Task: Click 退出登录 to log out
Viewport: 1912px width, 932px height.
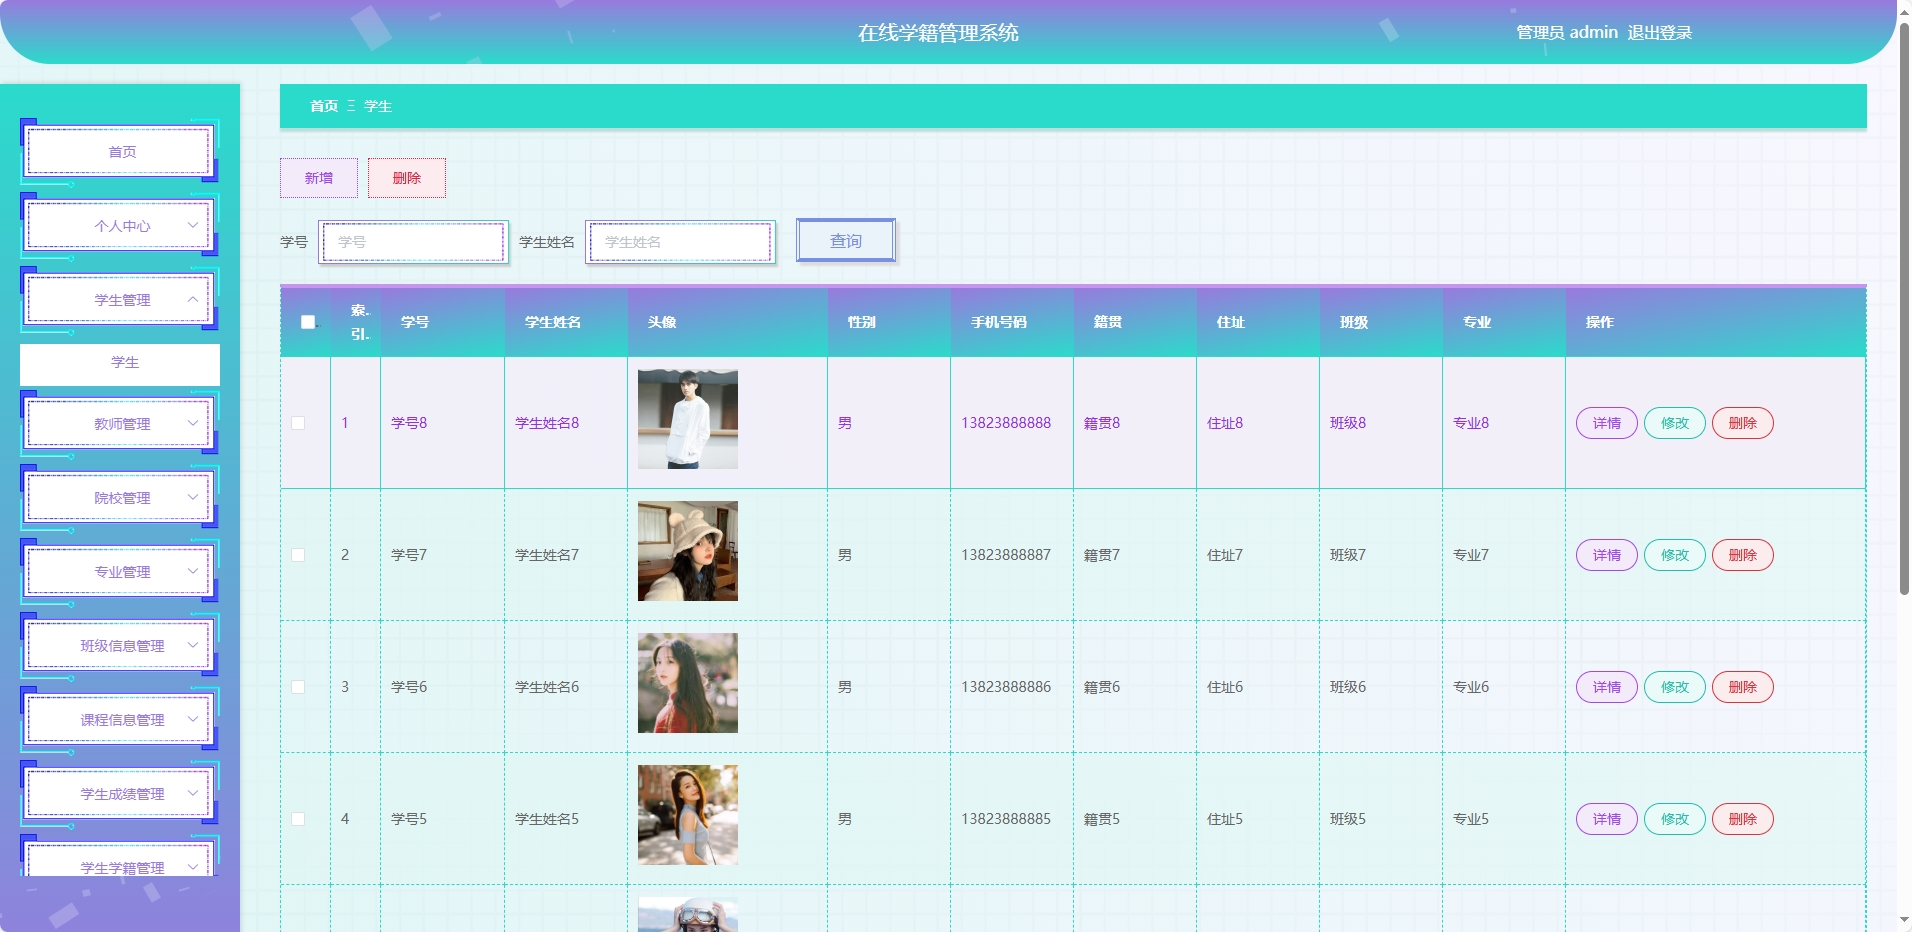Action: 1659,33
